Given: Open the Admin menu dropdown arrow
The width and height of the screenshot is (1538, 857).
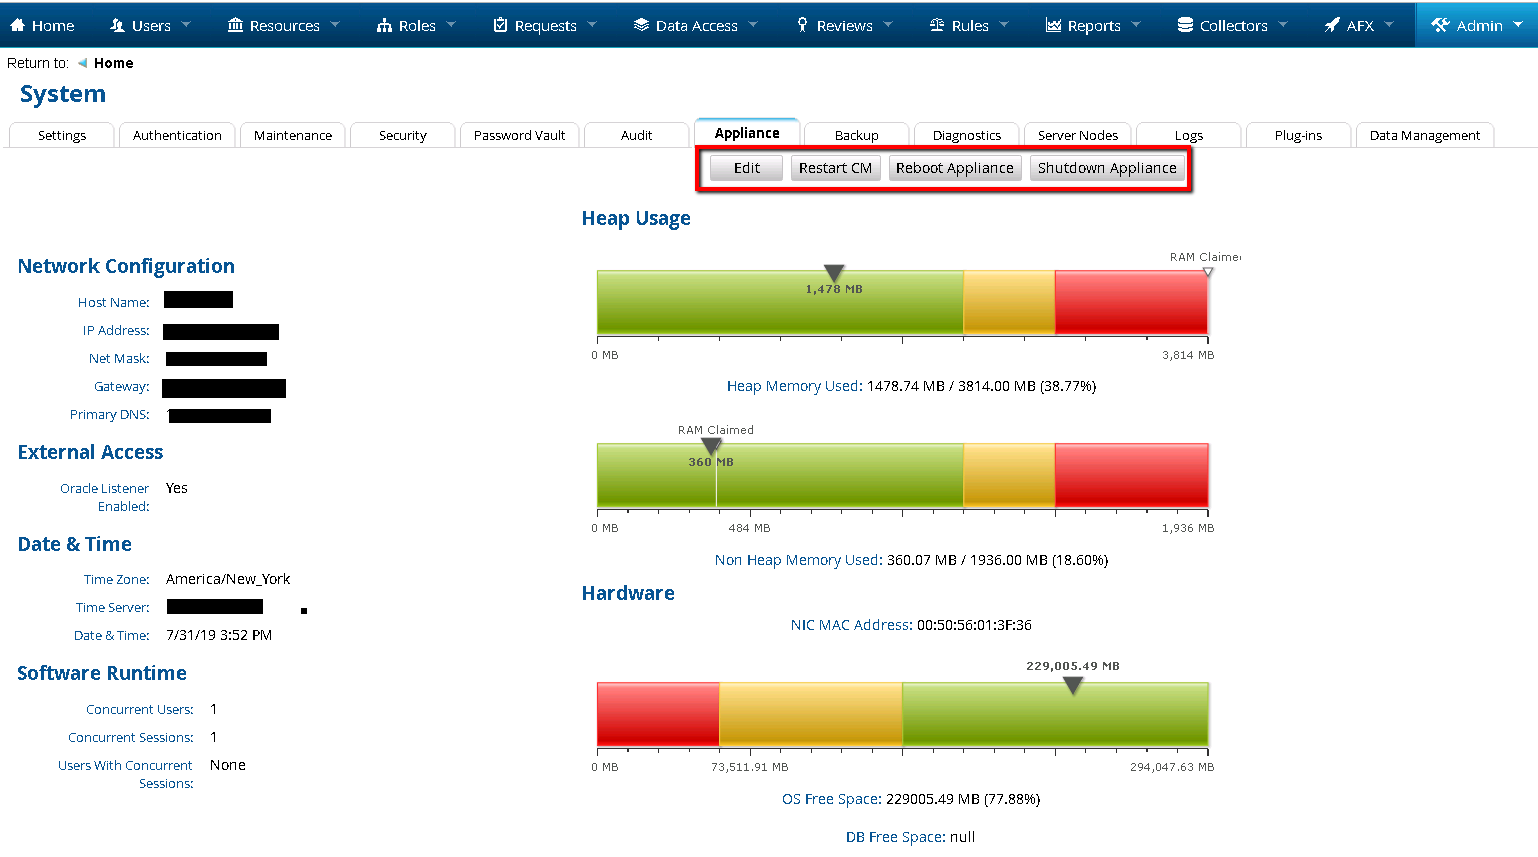Looking at the screenshot, I should pos(1518,25).
